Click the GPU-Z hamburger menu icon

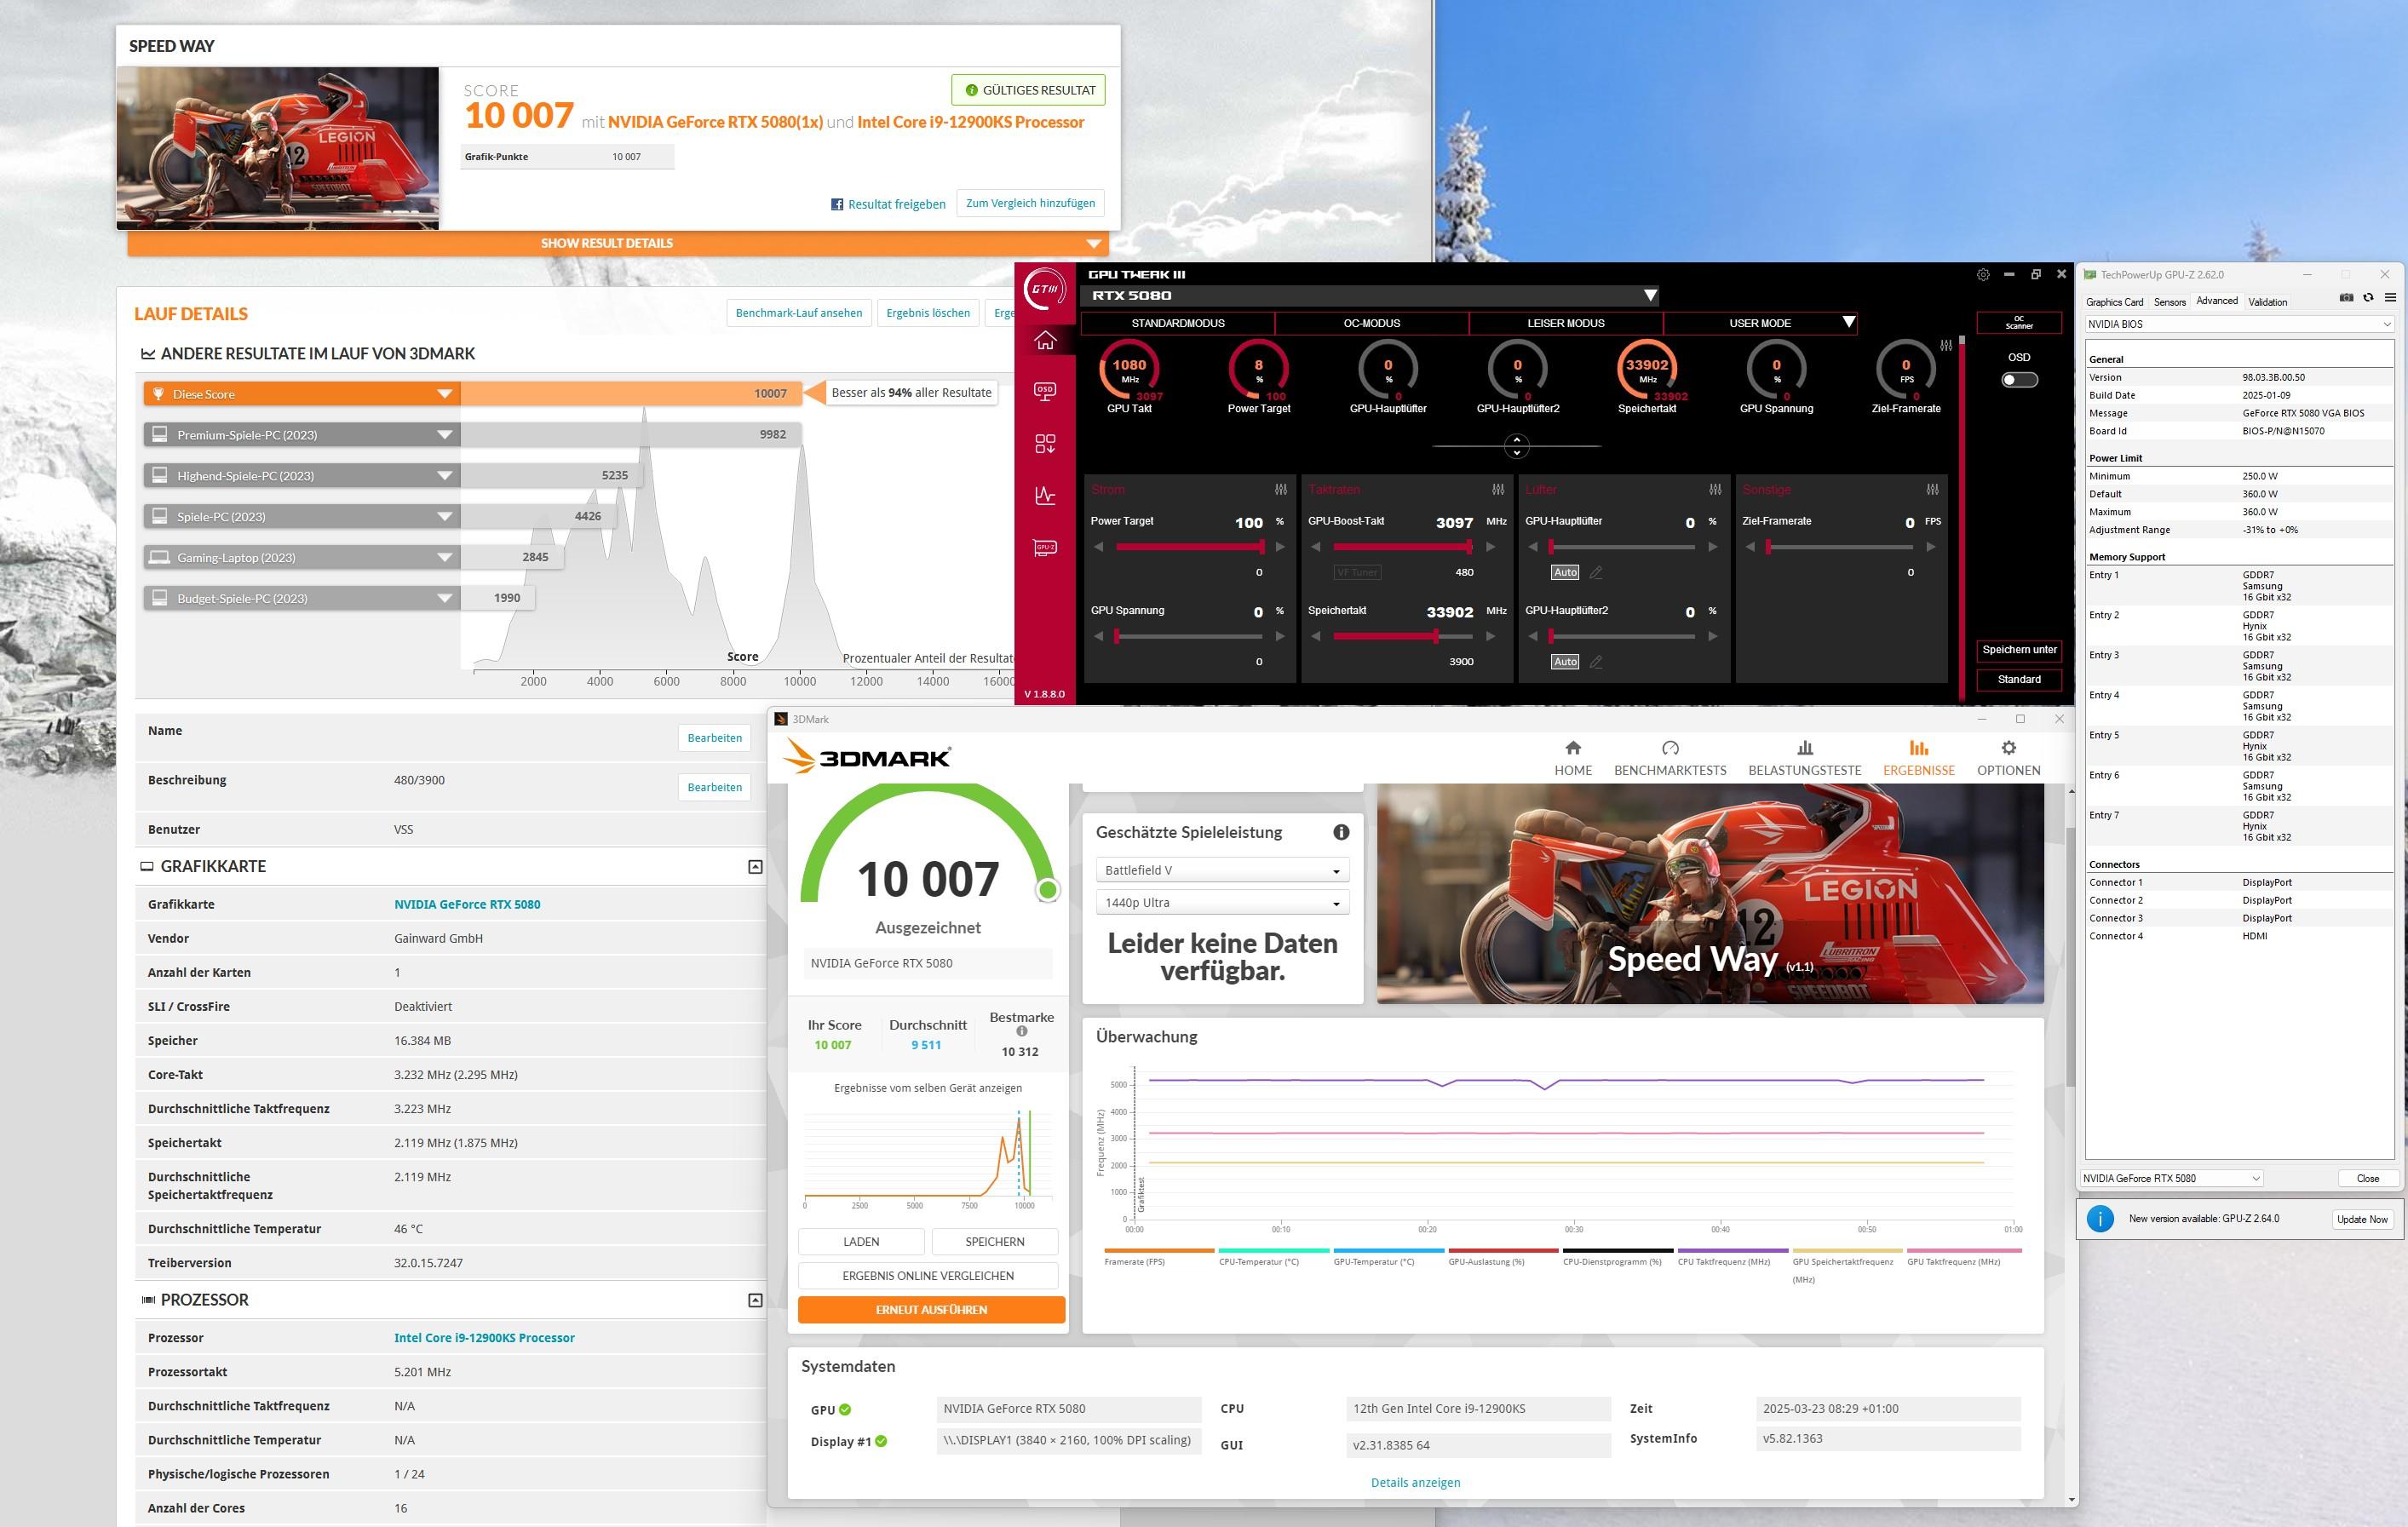[2390, 298]
